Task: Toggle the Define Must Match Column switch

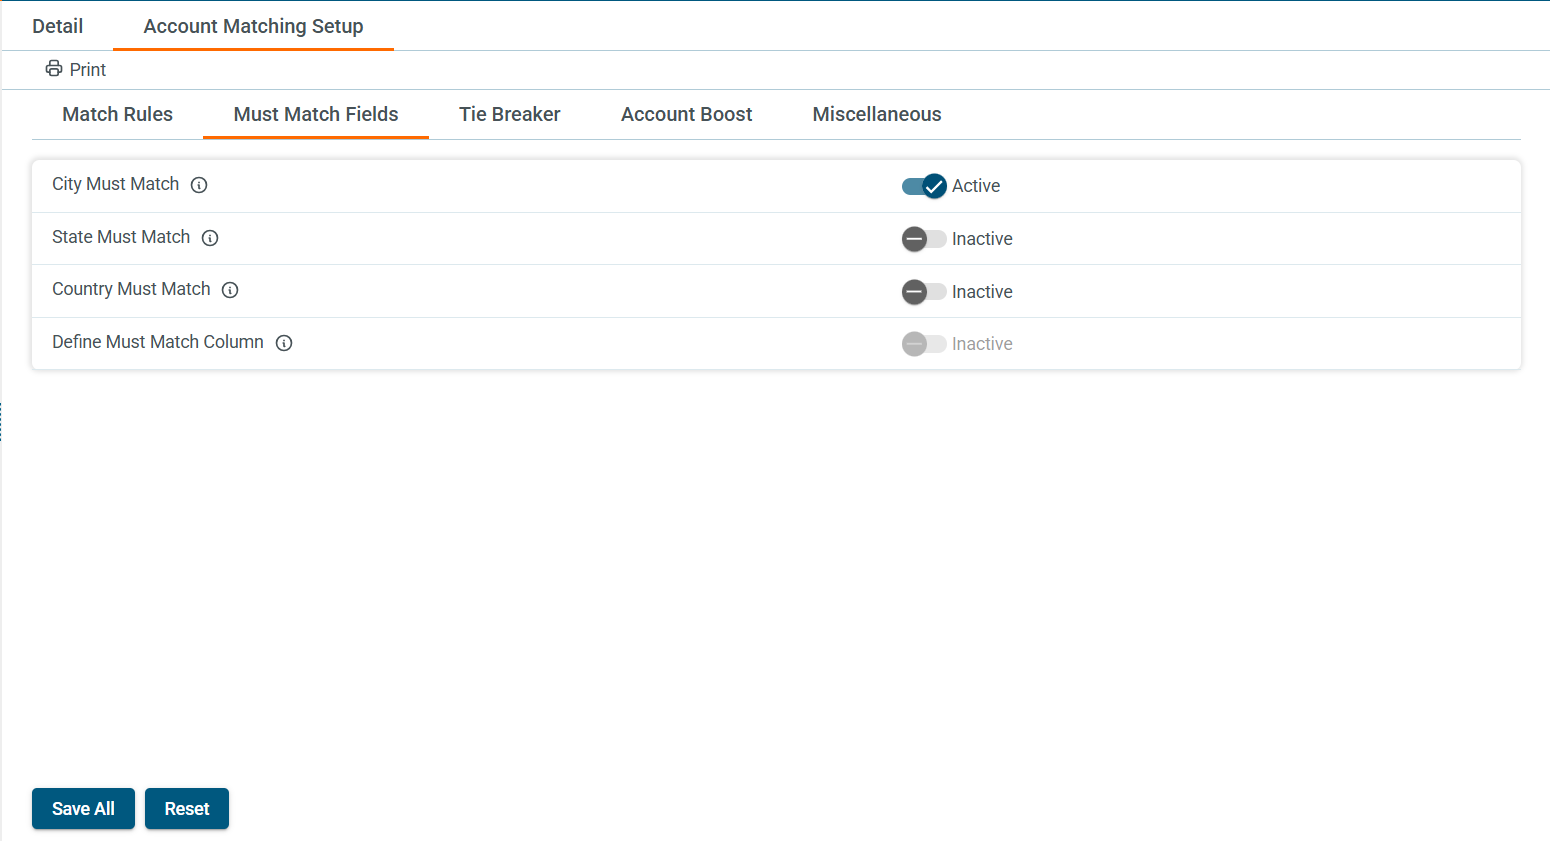Action: point(924,344)
